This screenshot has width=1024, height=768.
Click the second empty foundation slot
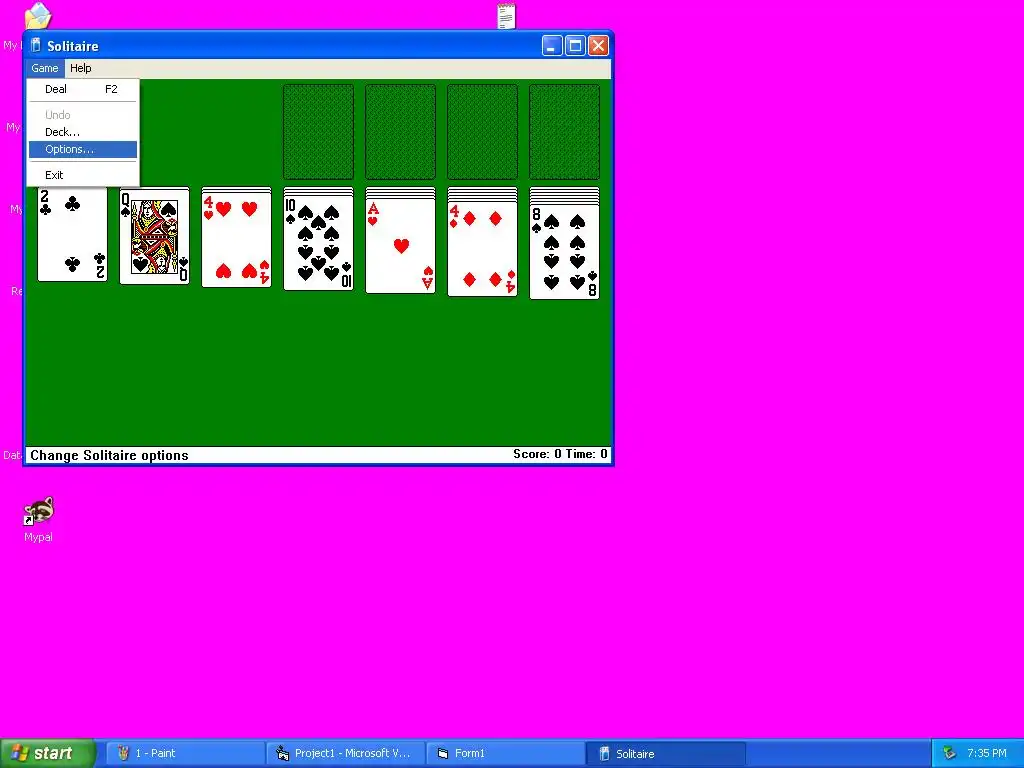point(400,131)
